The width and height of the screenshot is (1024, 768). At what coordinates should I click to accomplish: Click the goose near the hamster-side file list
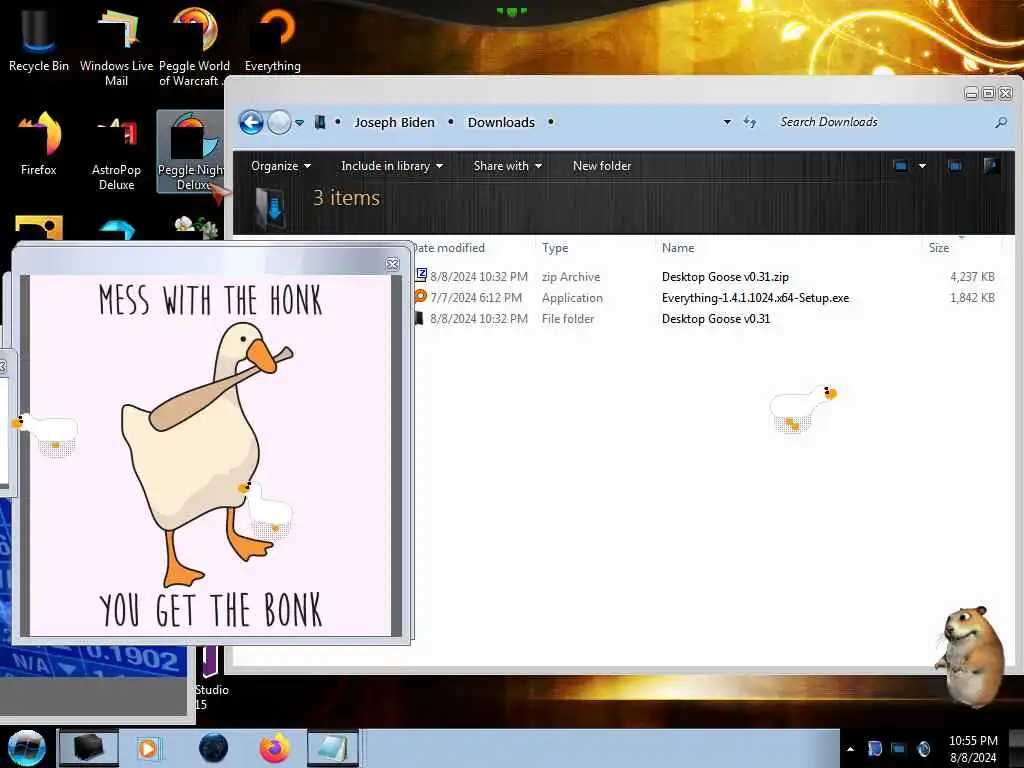point(803,409)
